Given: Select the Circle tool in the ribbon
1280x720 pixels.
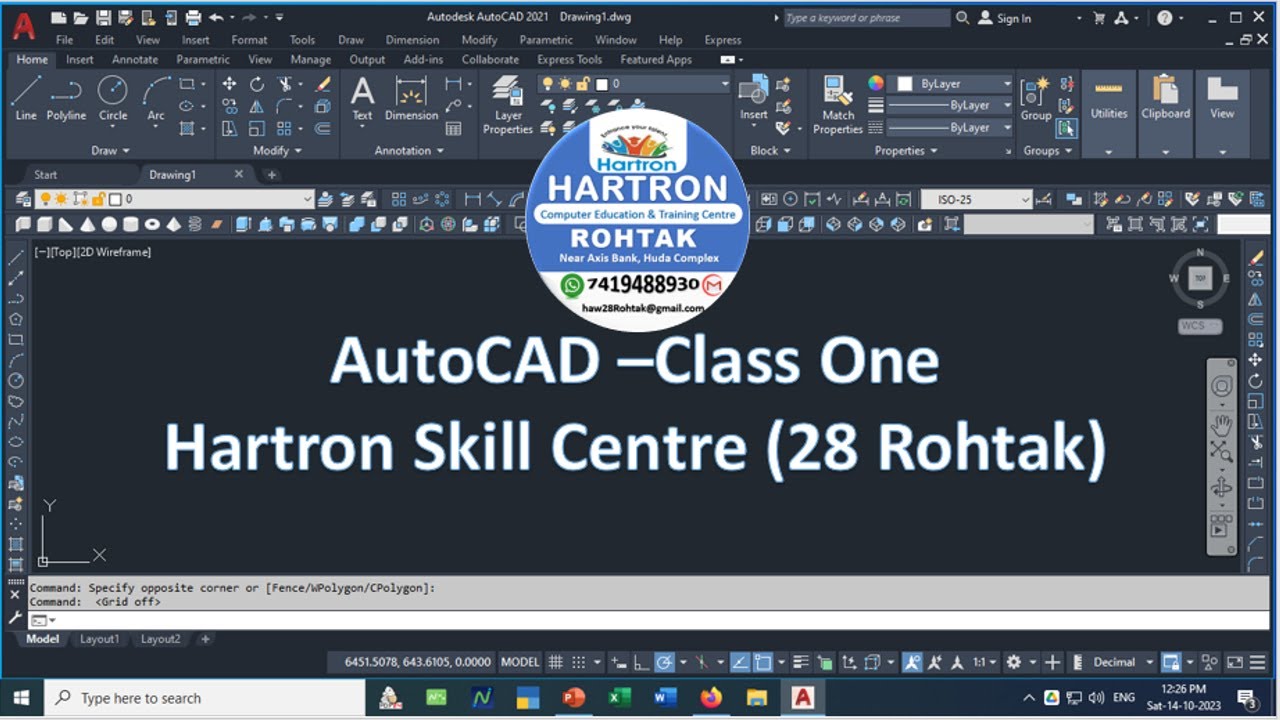Looking at the screenshot, I should pos(112,98).
